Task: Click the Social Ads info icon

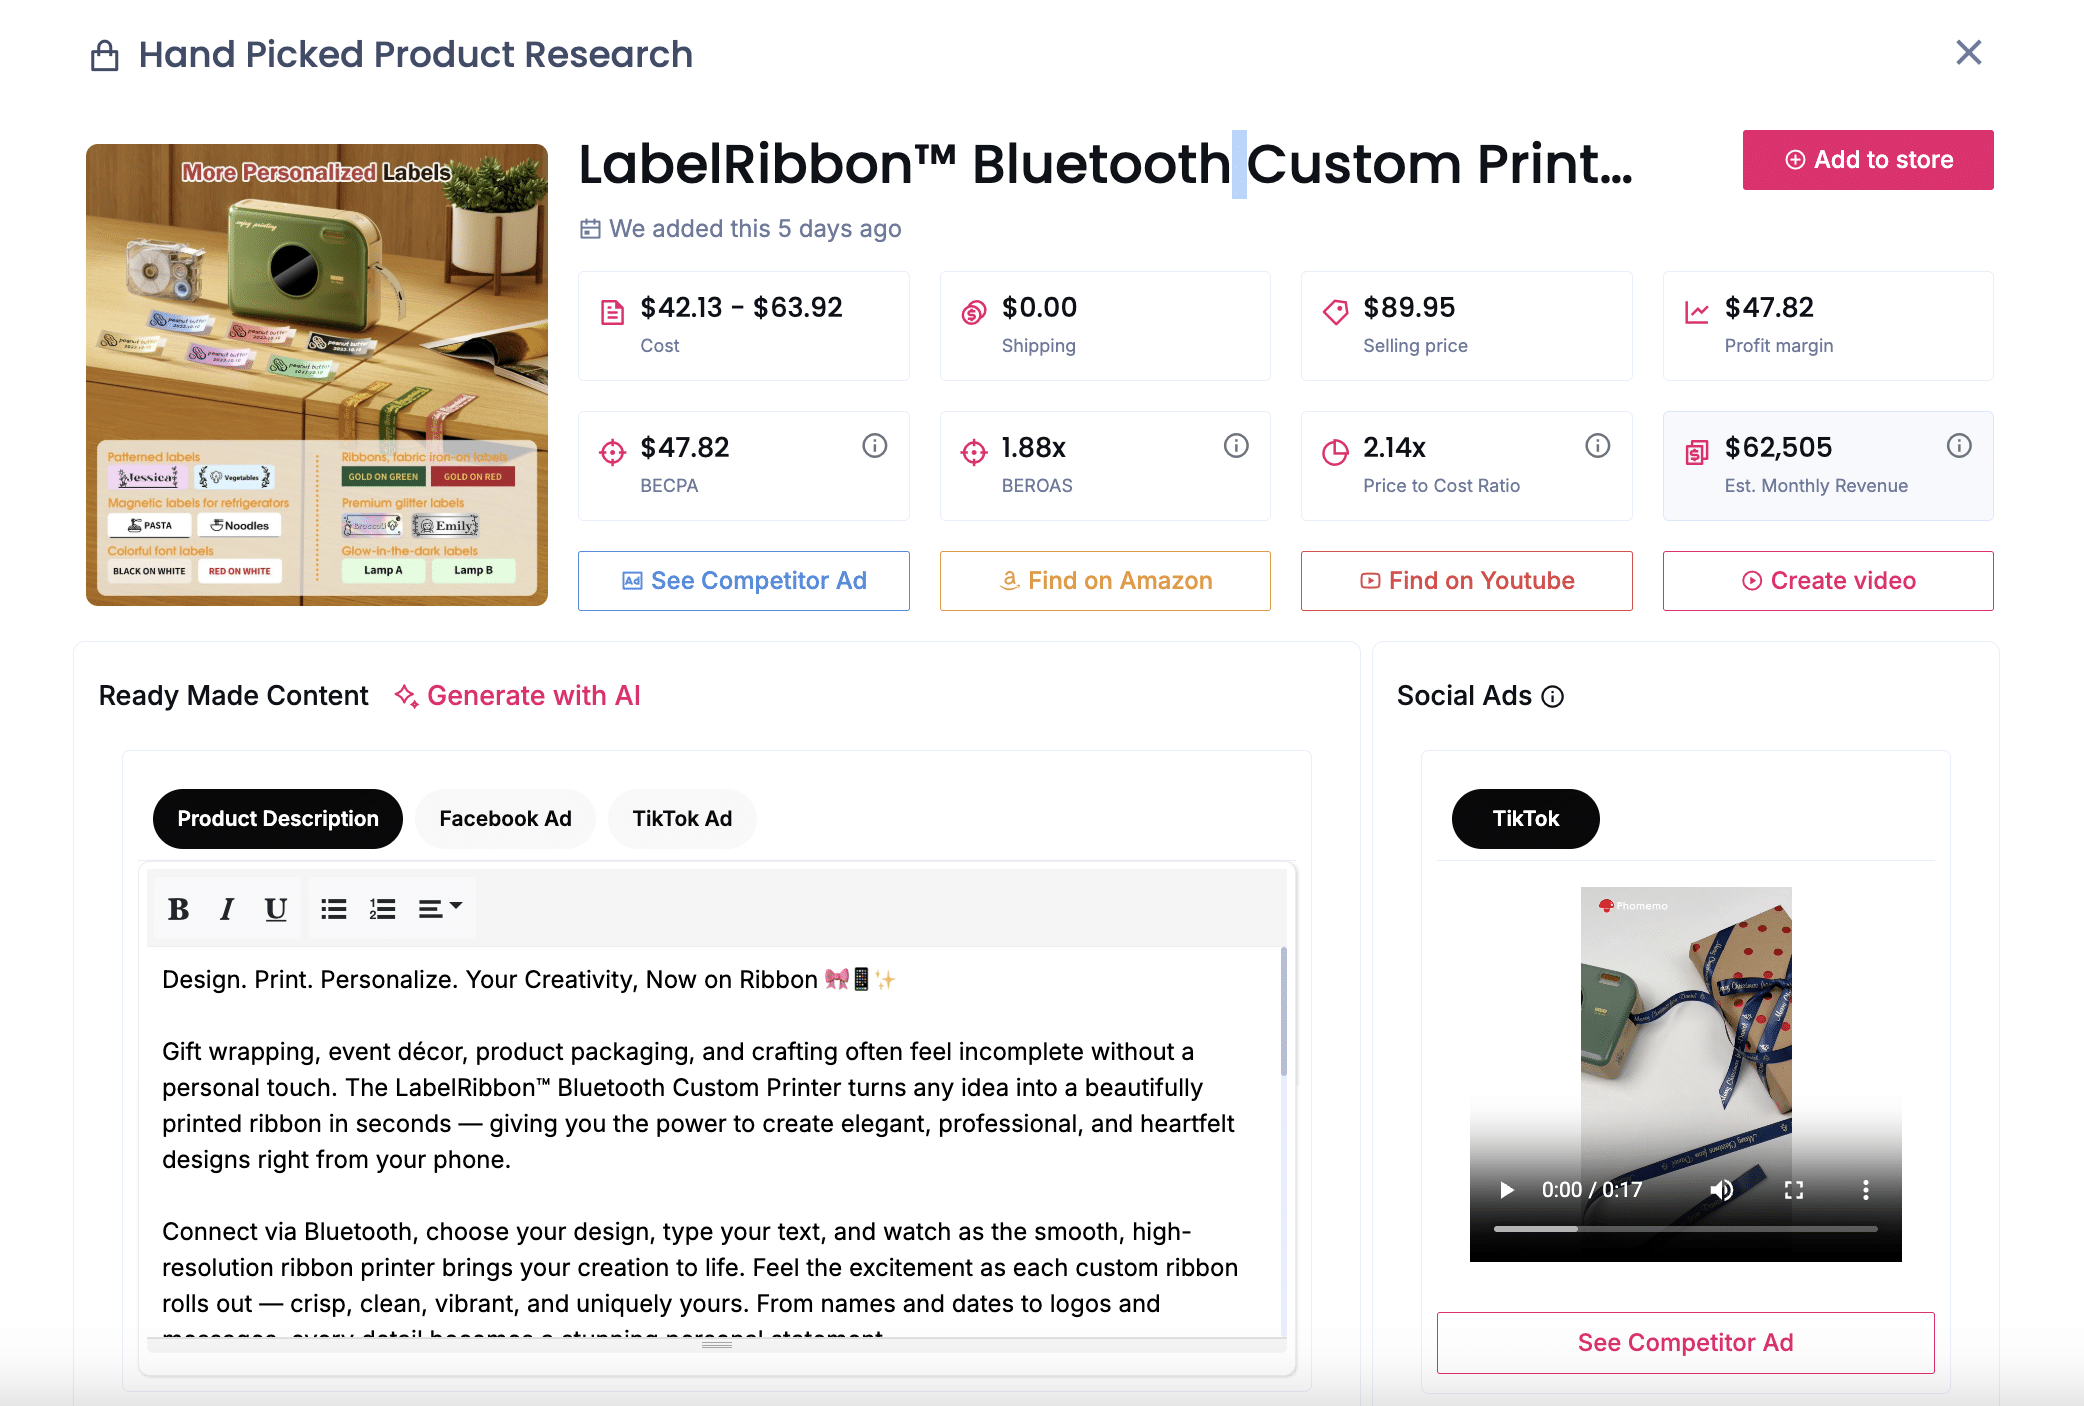Action: [x=1553, y=697]
